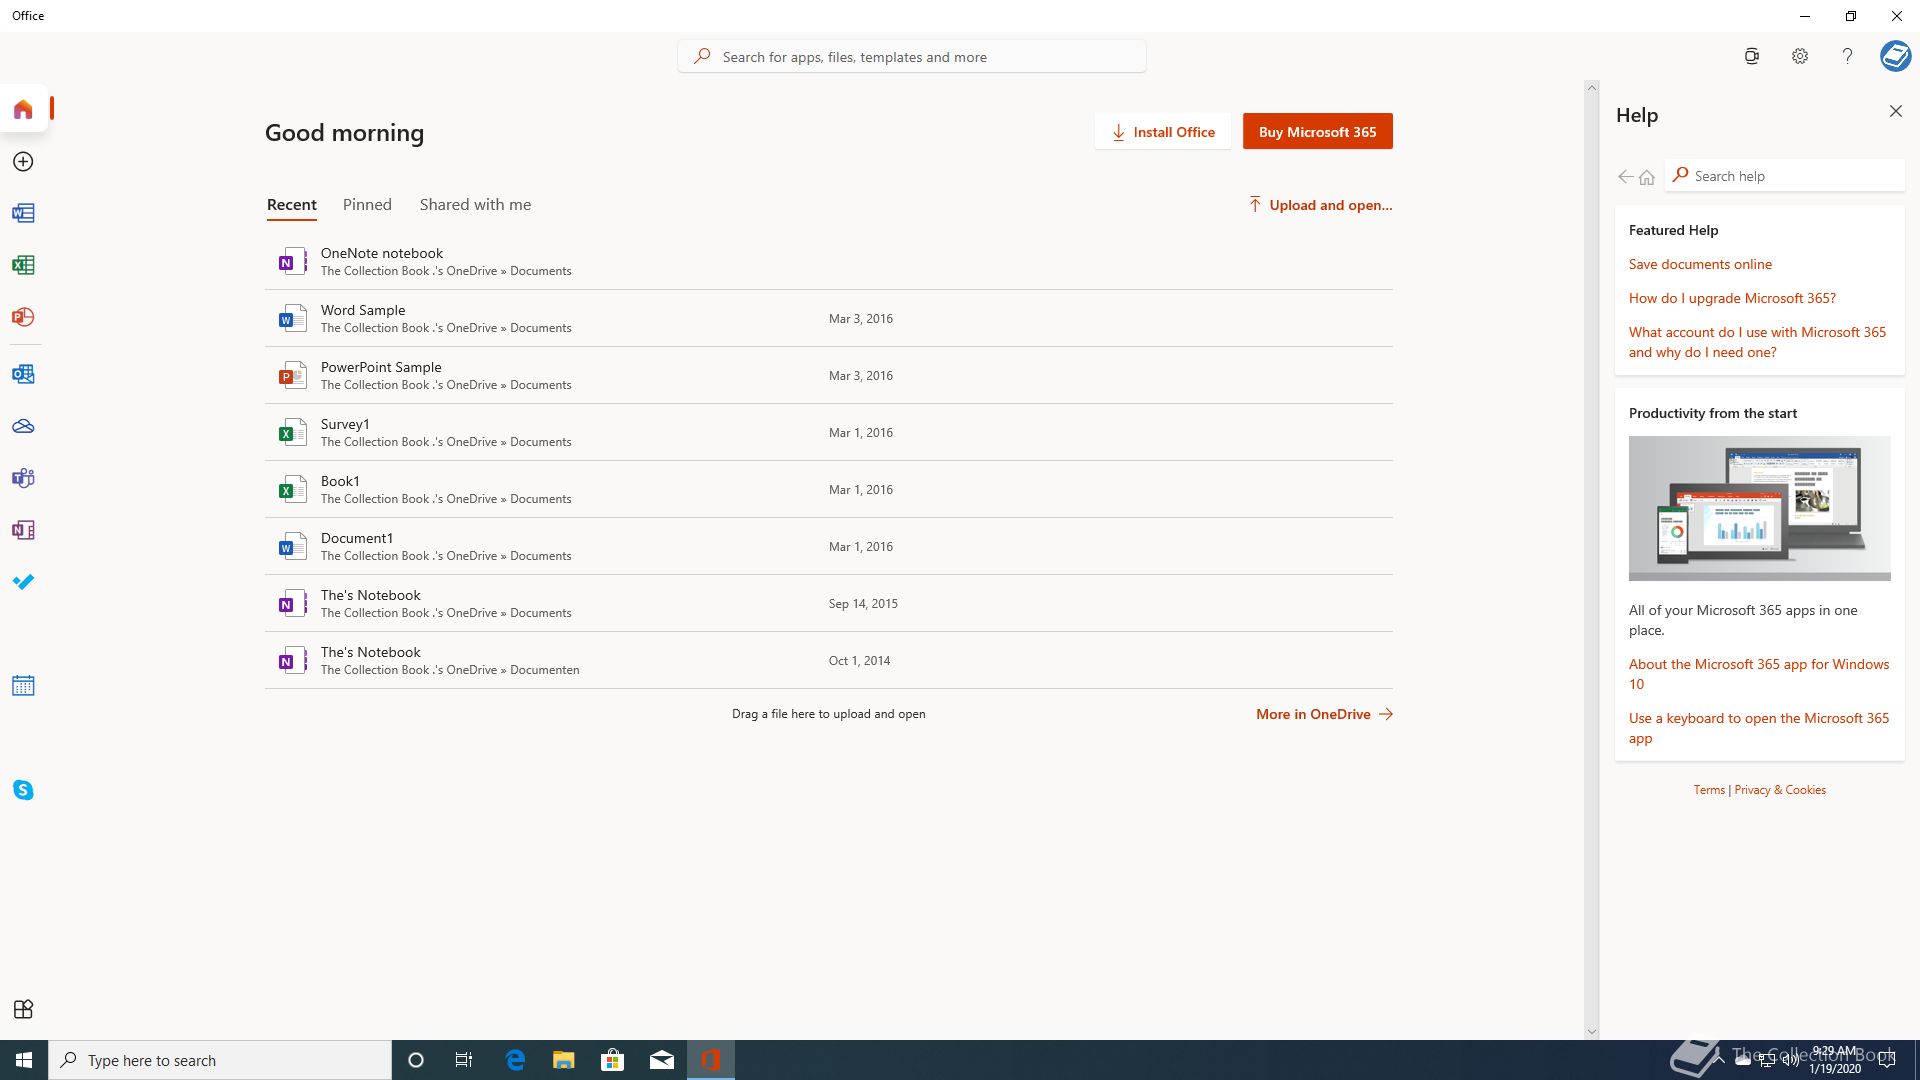This screenshot has height=1080, width=1920.
Task: Open How do I upgrade Microsoft 365 link
Action: (x=1732, y=298)
